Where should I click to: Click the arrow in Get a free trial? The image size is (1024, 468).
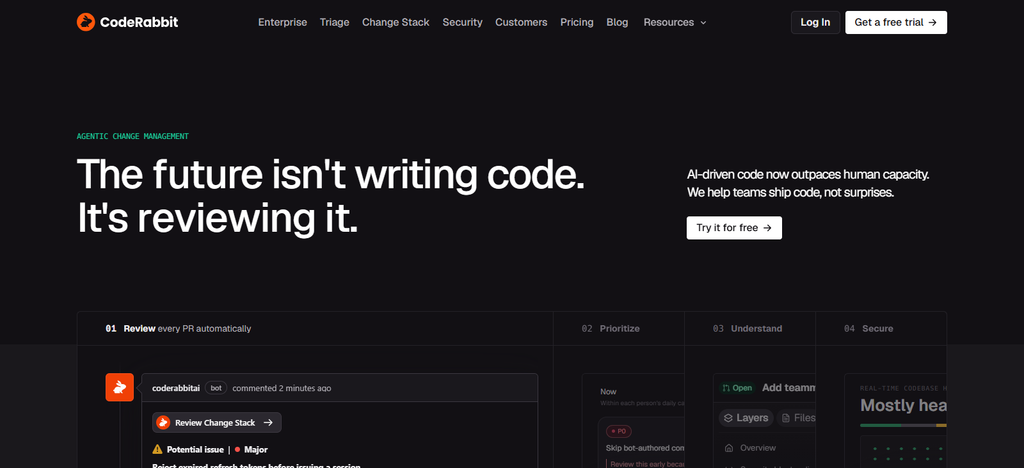click(x=933, y=22)
